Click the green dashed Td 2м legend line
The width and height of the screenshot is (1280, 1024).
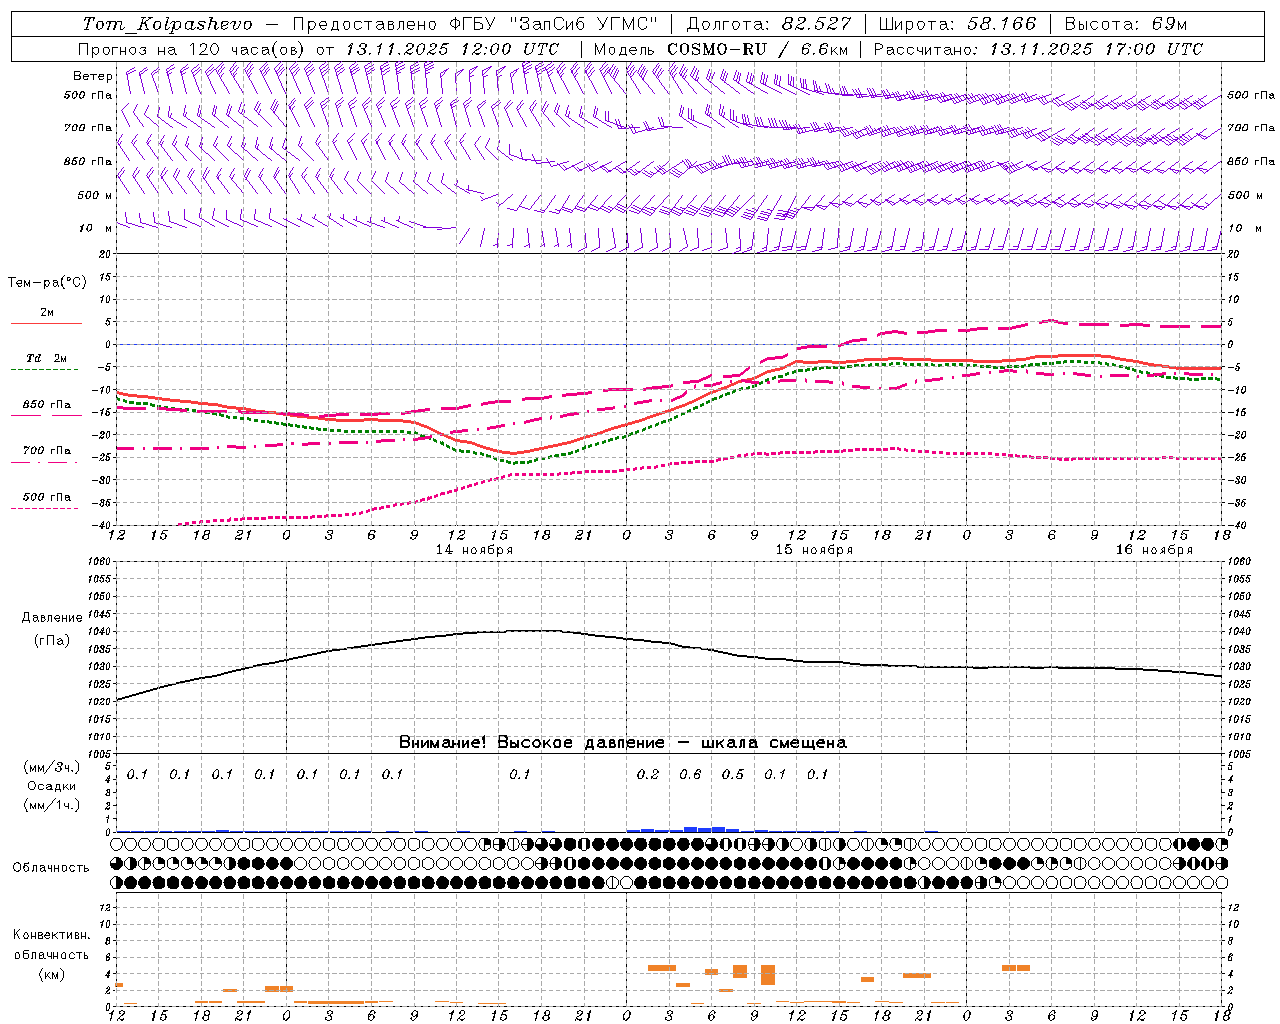(x=45, y=370)
